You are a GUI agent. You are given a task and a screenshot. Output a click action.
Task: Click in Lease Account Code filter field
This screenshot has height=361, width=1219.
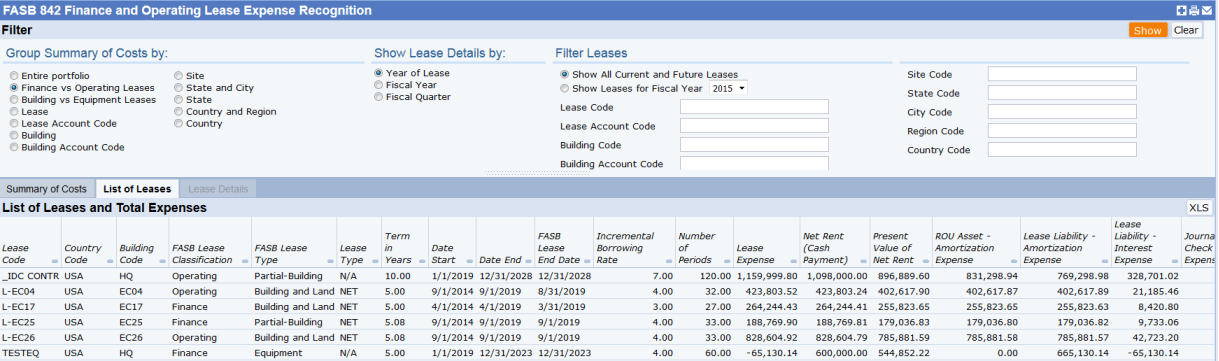[x=754, y=126]
